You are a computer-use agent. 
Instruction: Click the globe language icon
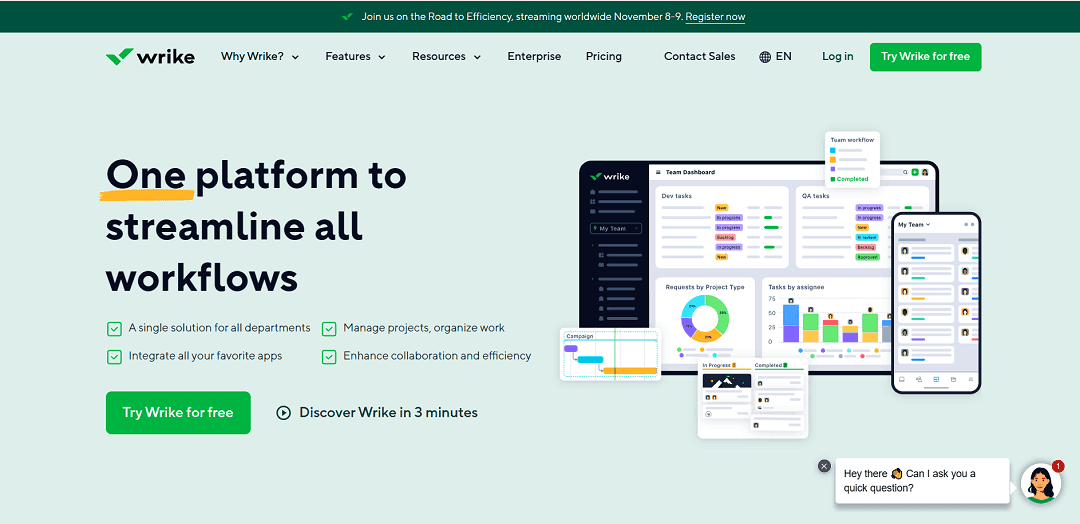(765, 57)
